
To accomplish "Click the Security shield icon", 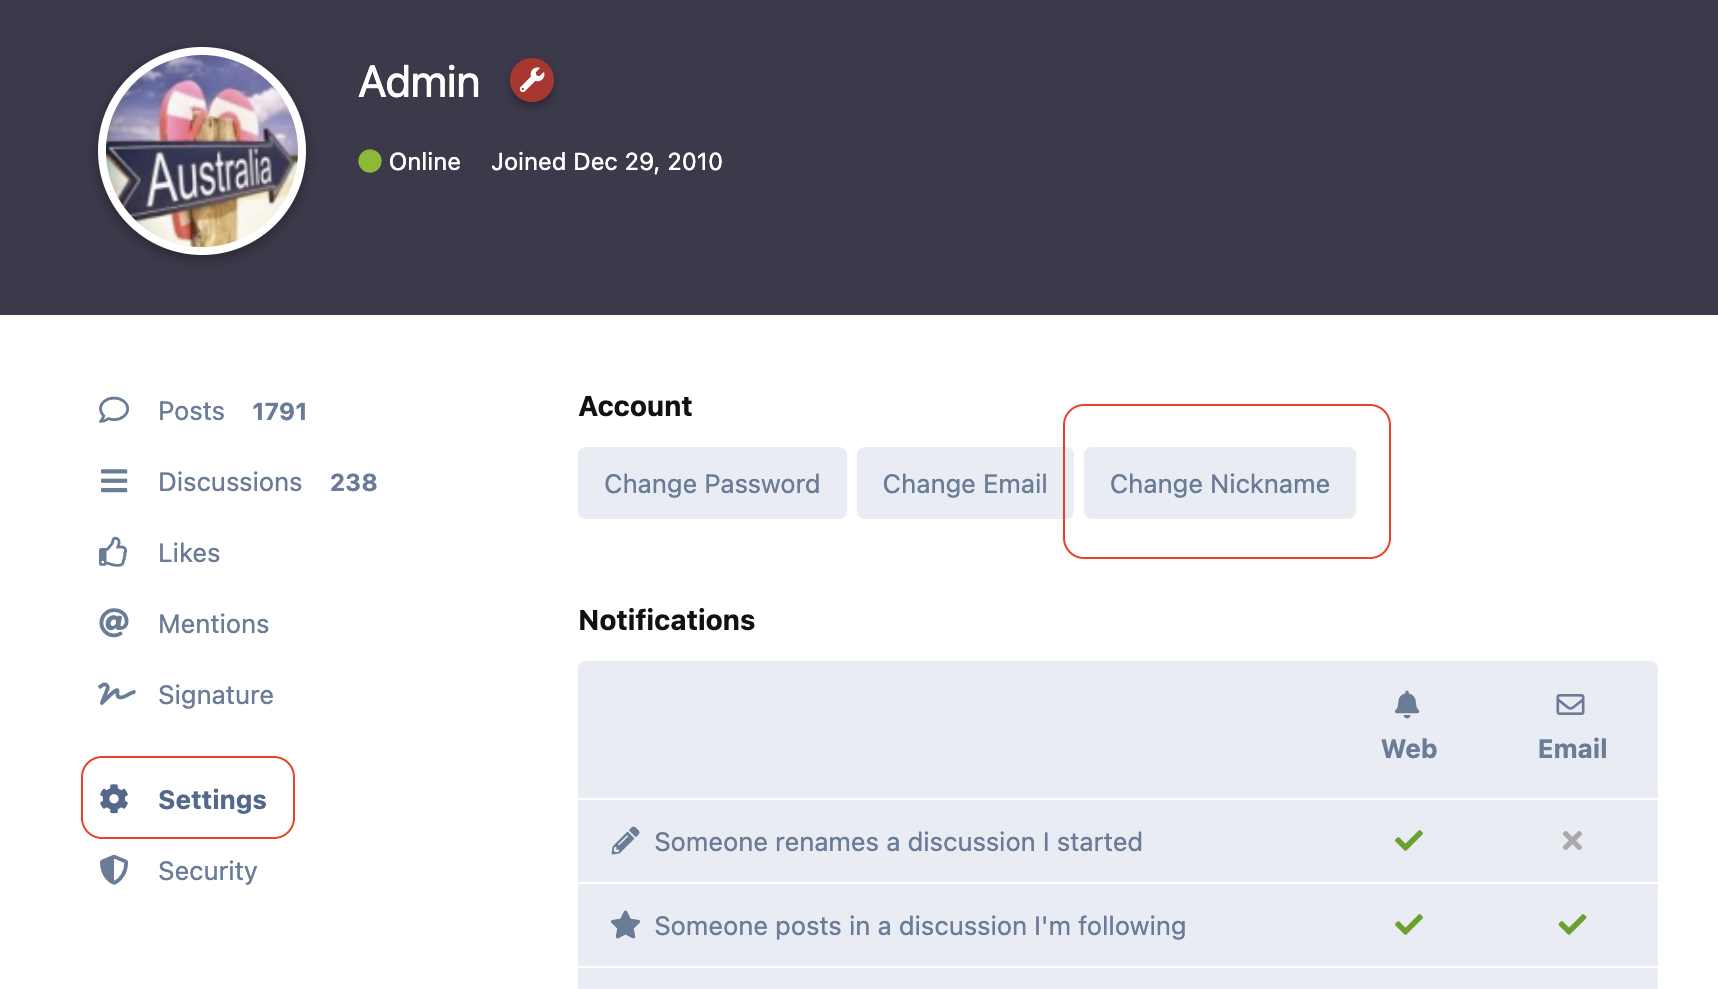I will point(114,870).
